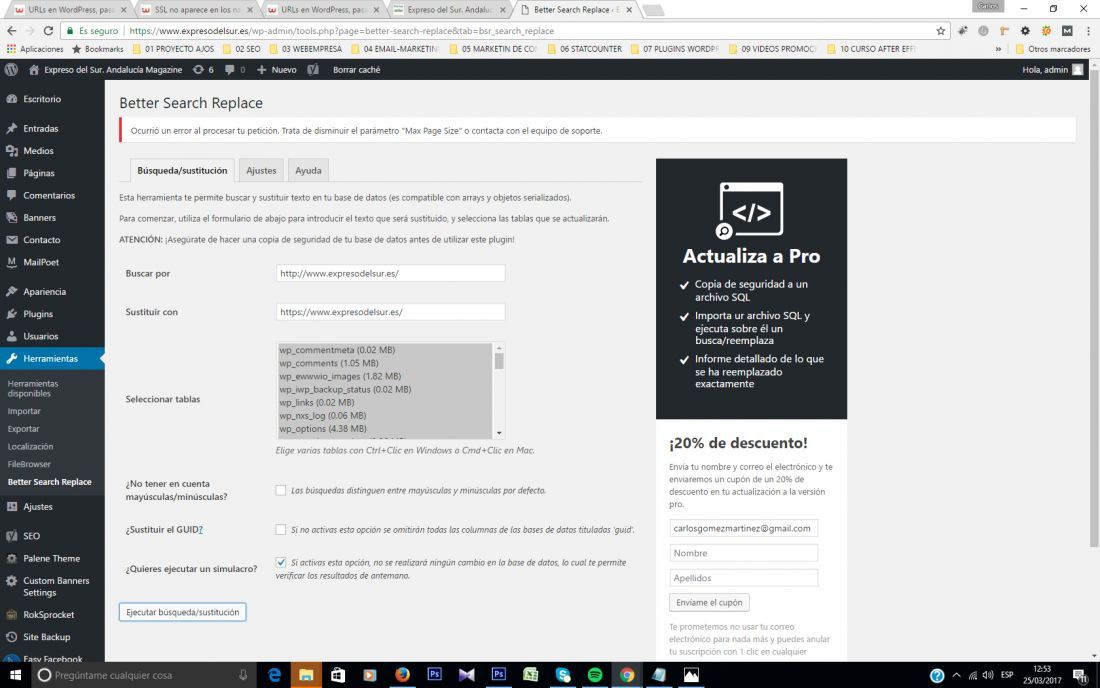Click the Yoast SEO icon in admin bar

(313, 69)
